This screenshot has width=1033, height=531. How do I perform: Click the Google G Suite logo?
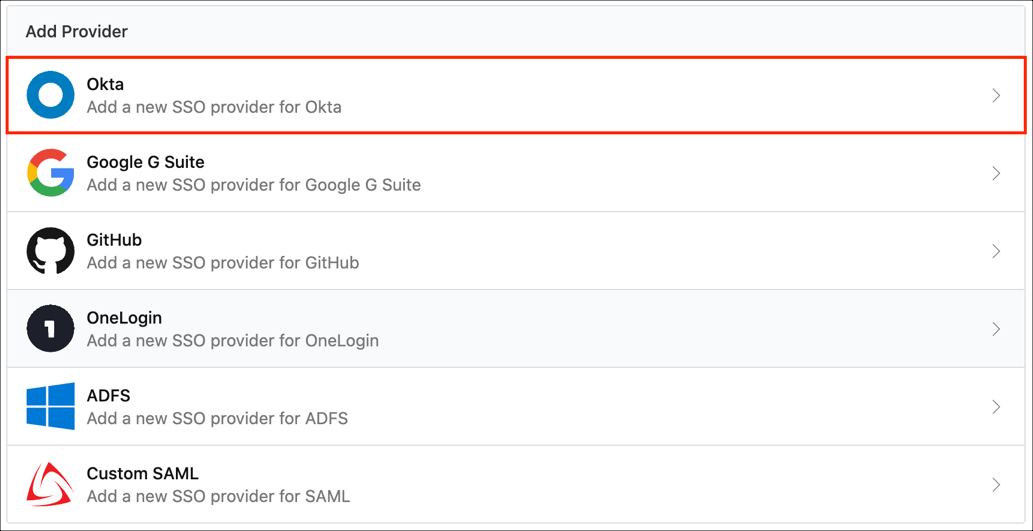pos(51,173)
